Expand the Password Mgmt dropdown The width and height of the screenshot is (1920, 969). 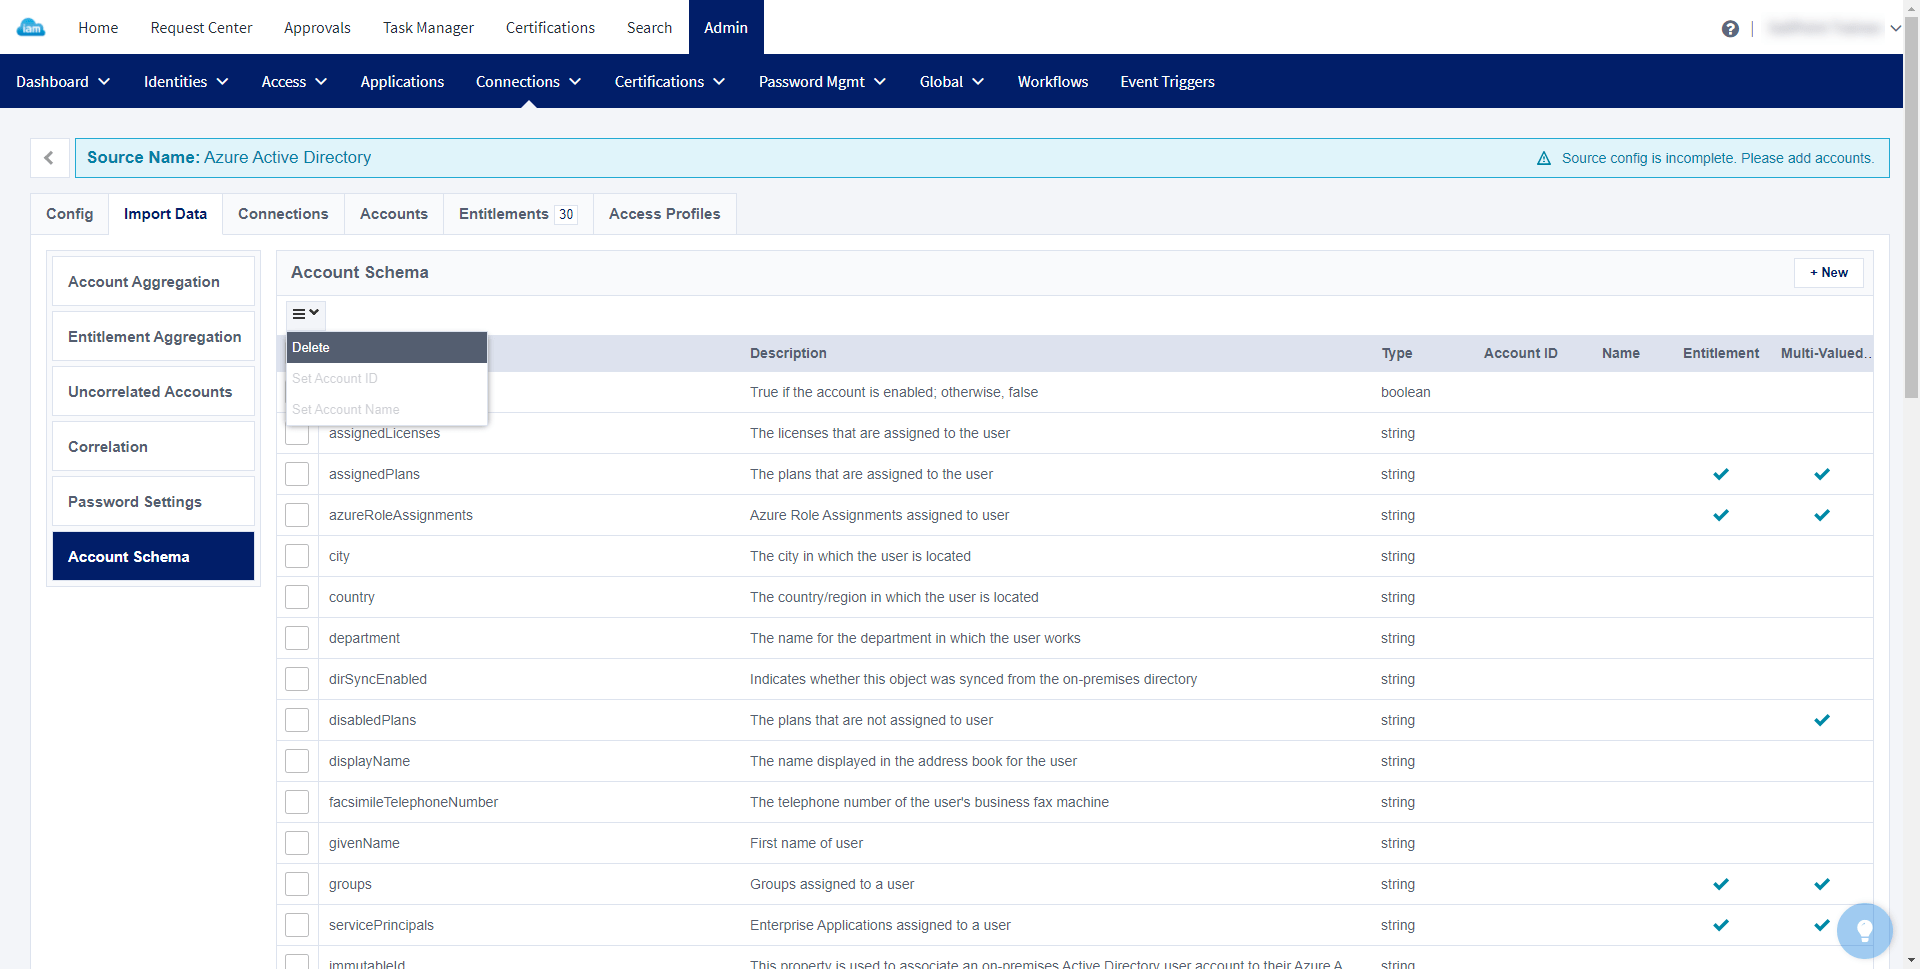(x=822, y=82)
